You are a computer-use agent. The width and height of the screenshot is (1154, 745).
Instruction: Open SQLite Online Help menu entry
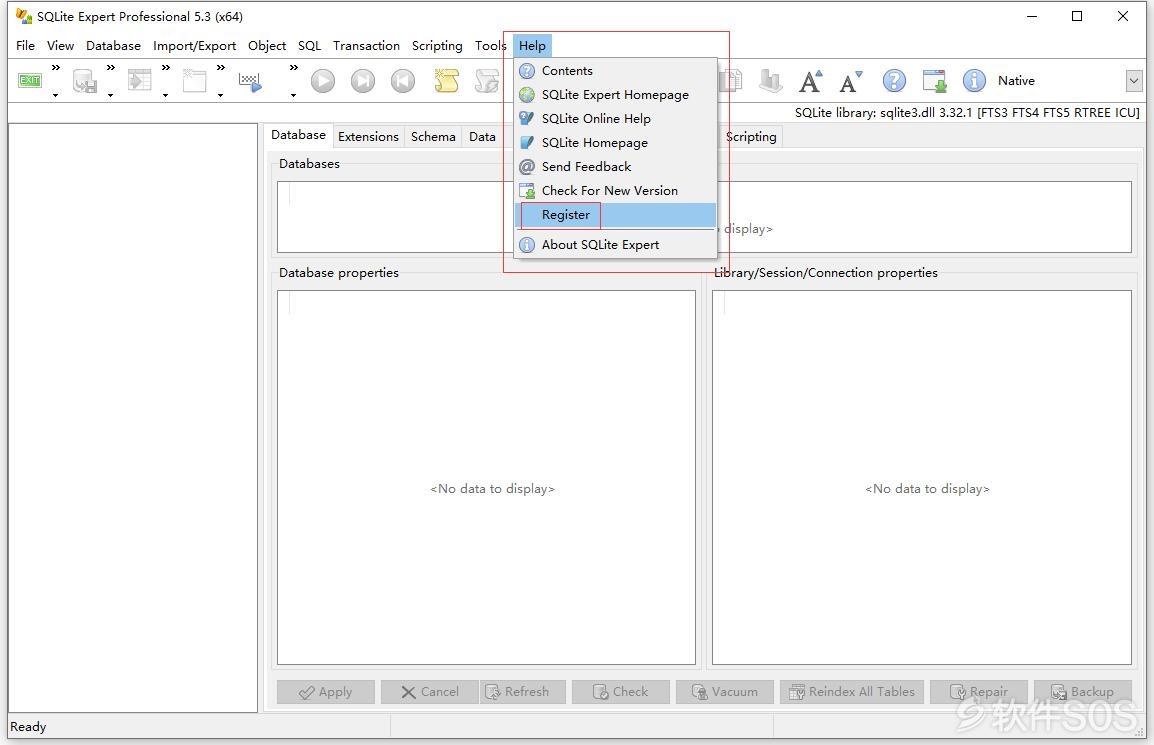click(x=615, y=119)
